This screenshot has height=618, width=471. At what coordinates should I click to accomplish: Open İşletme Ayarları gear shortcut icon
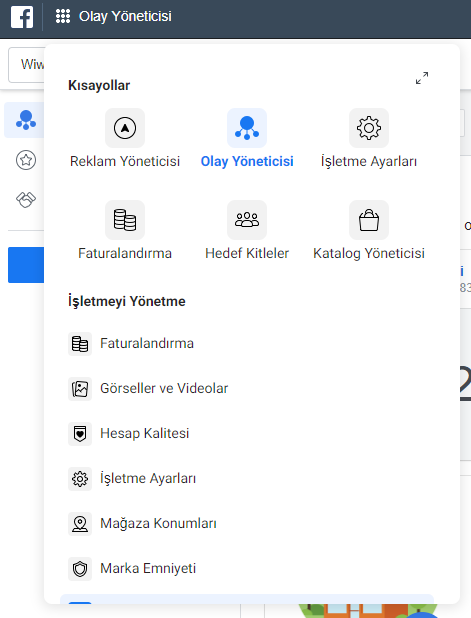pyautogui.click(x=369, y=128)
